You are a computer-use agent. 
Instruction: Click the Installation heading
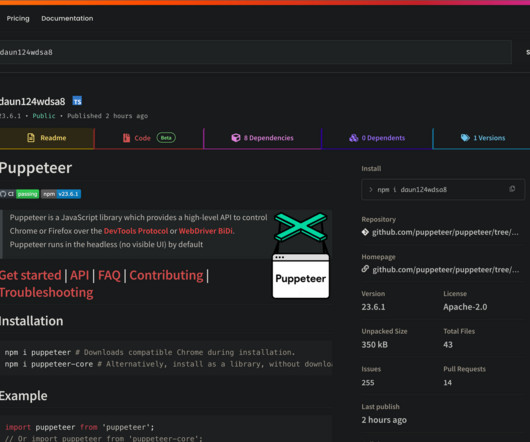tap(31, 321)
